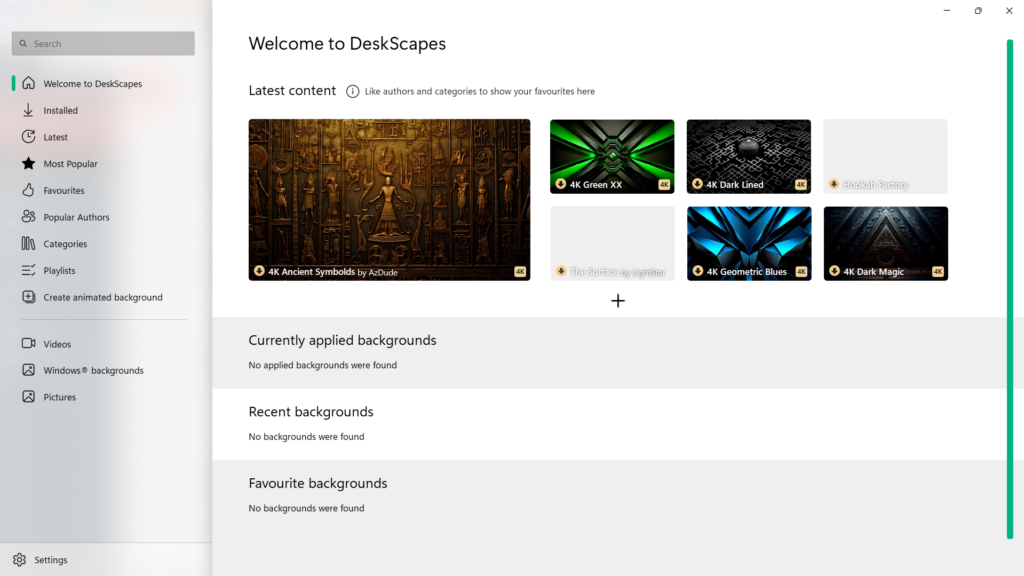Click download icon on The Surface
1024x576 pixels.
[x=561, y=271]
